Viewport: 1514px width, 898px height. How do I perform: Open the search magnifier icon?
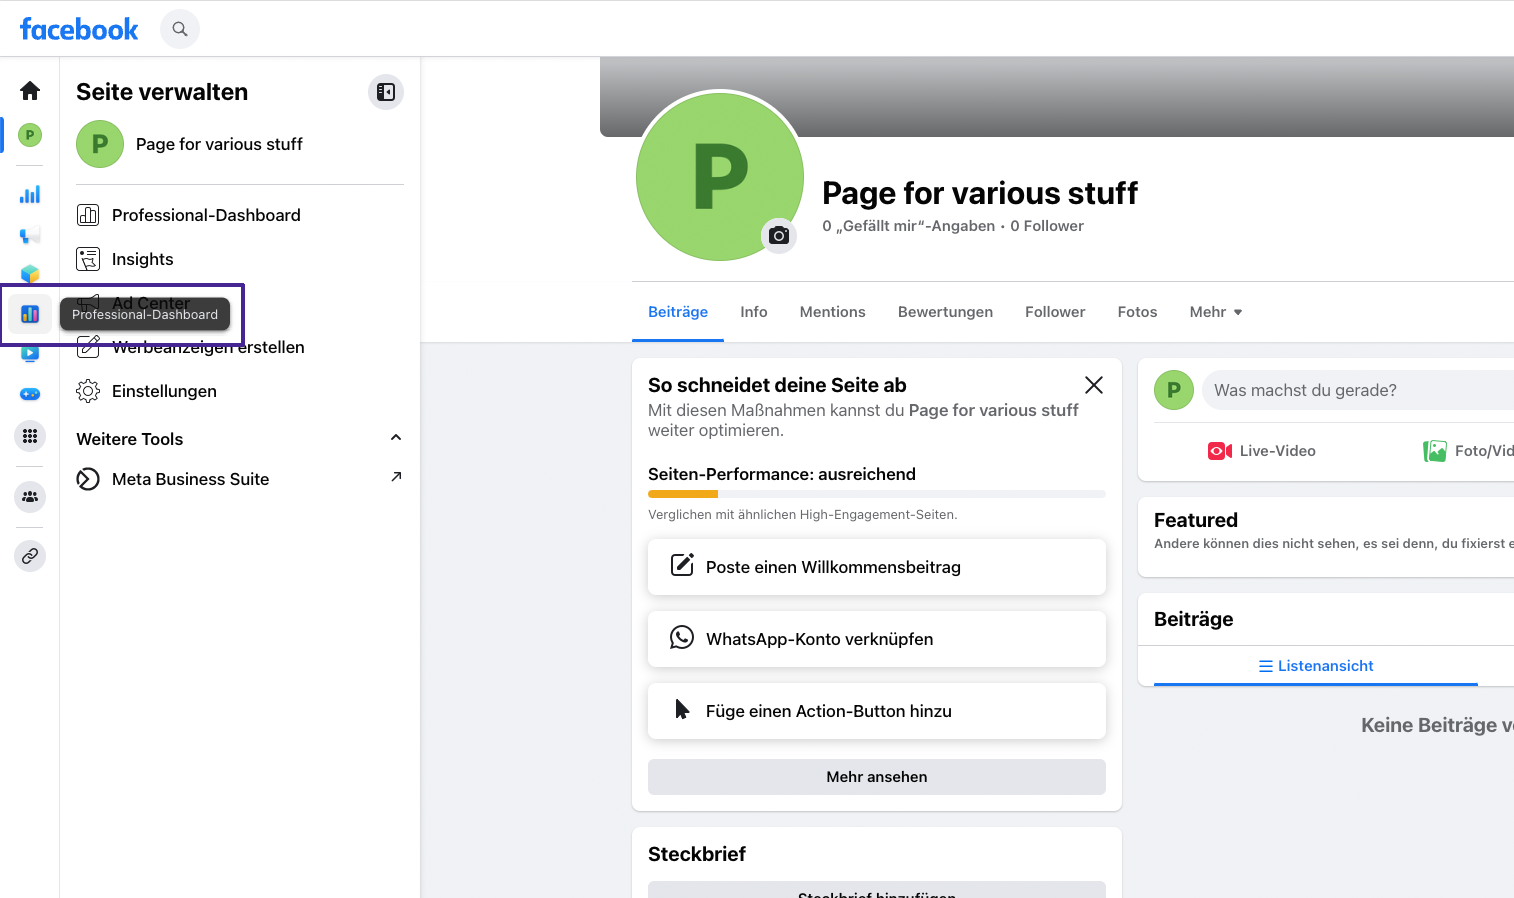[180, 29]
